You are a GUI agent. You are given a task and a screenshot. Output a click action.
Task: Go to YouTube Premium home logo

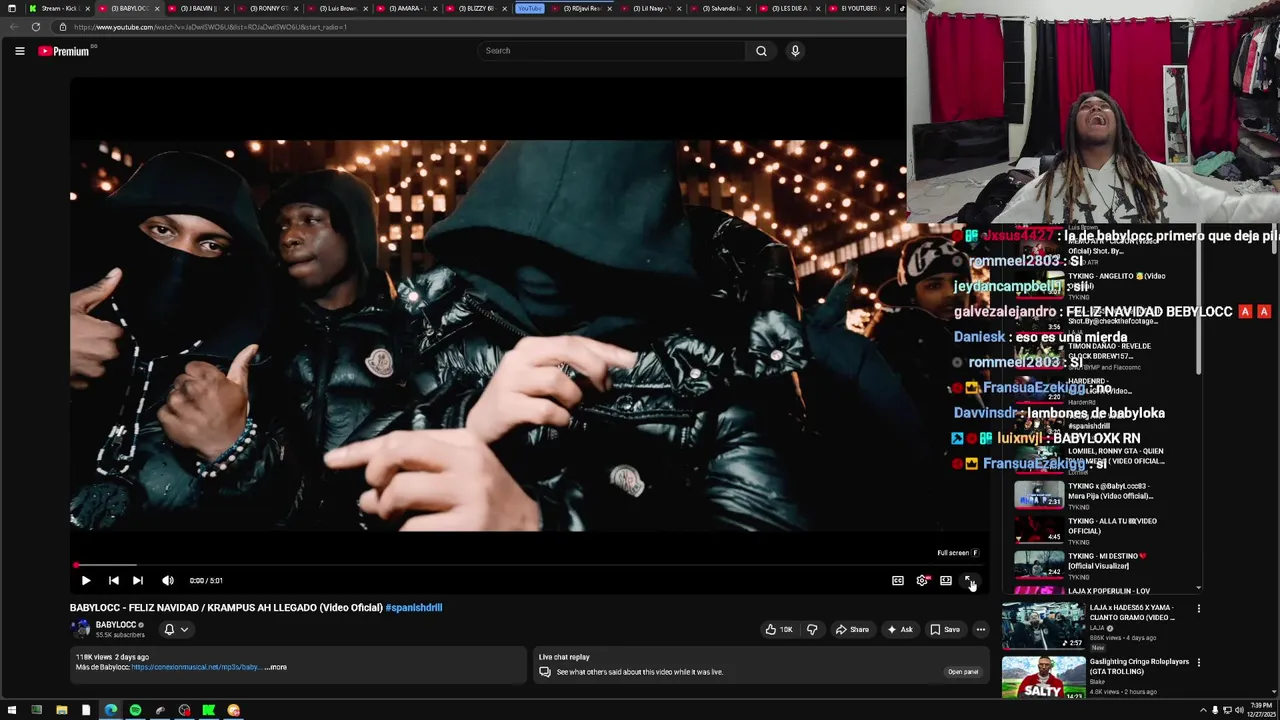pyautogui.click(x=66, y=51)
